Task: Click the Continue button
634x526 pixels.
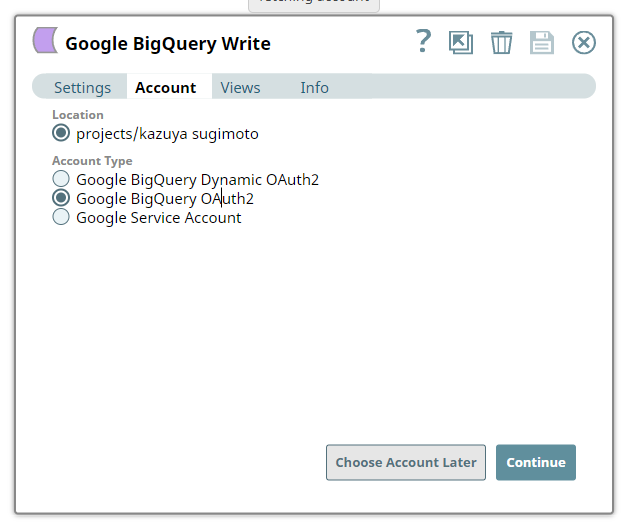Action: [x=536, y=462]
